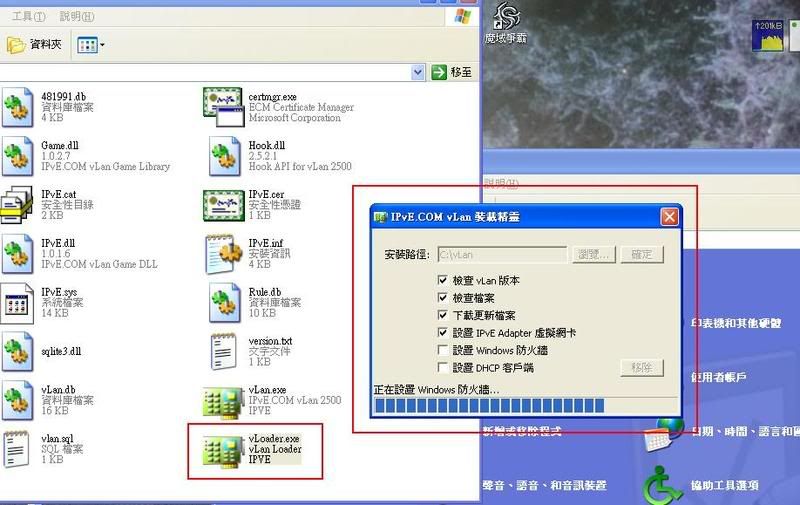Open 聲音、語音、和音訊裝置 link
800x505 pixels.
tap(545, 486)
